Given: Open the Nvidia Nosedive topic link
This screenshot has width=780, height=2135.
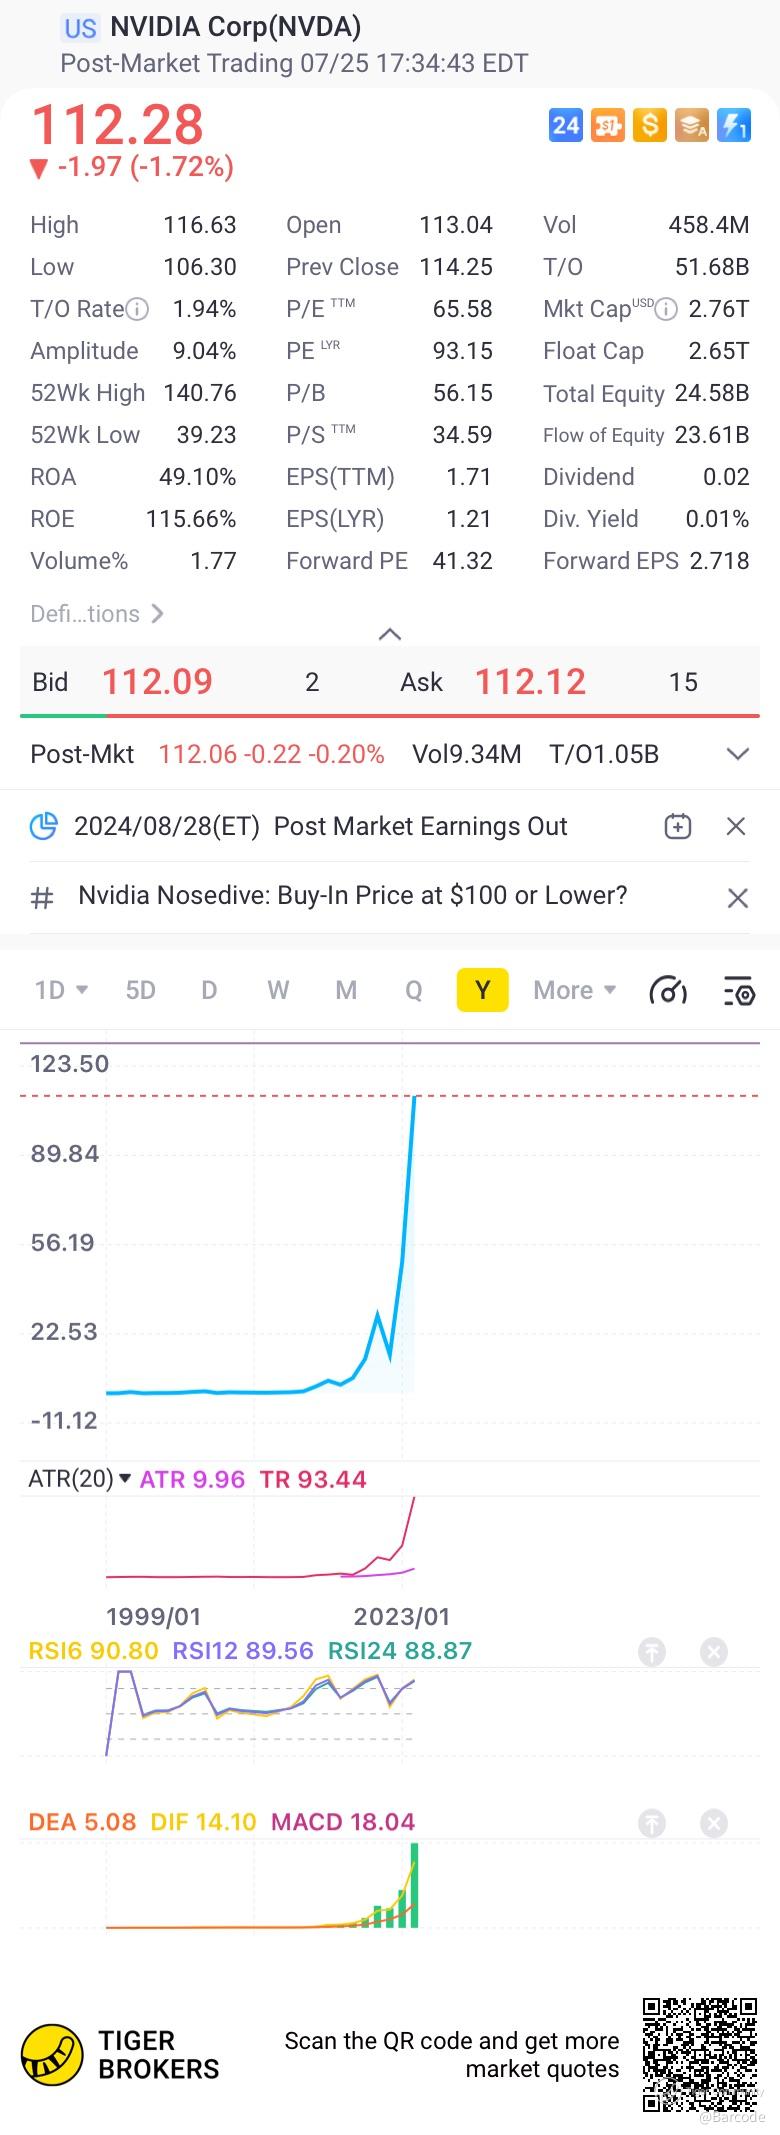Looking at the screenshot, I should tap(352, 895).
